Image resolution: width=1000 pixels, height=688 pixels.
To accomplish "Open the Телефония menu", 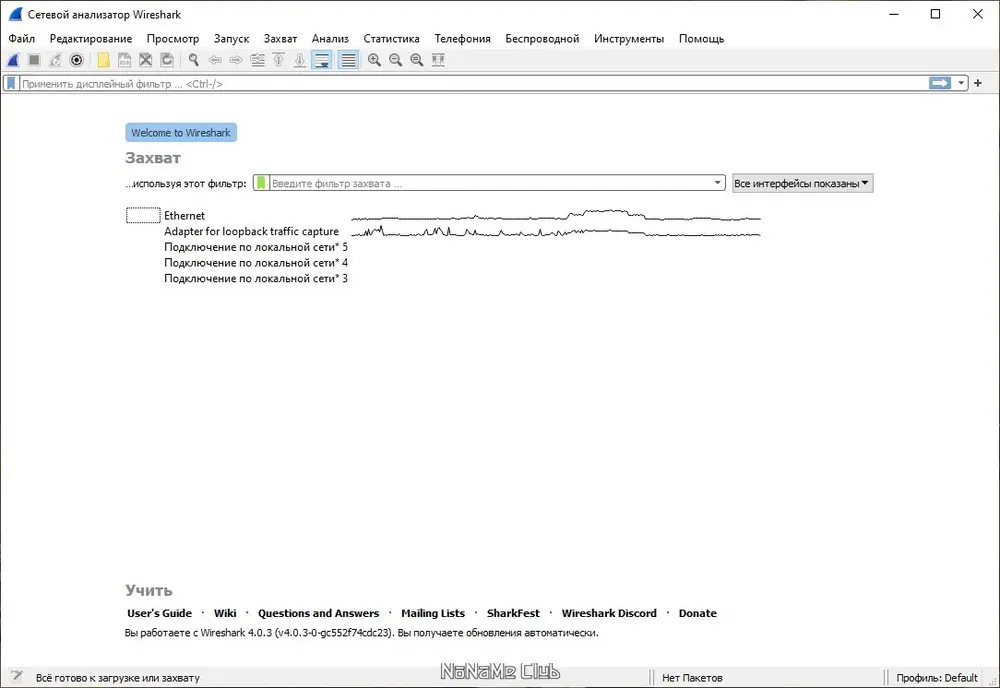I will click(462, 38).
